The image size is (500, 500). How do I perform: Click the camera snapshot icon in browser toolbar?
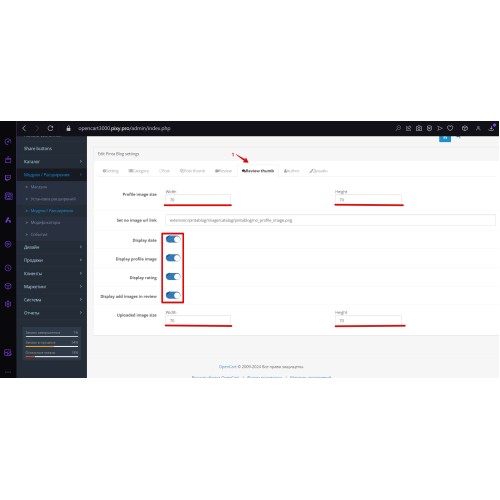tap(419, 128)
